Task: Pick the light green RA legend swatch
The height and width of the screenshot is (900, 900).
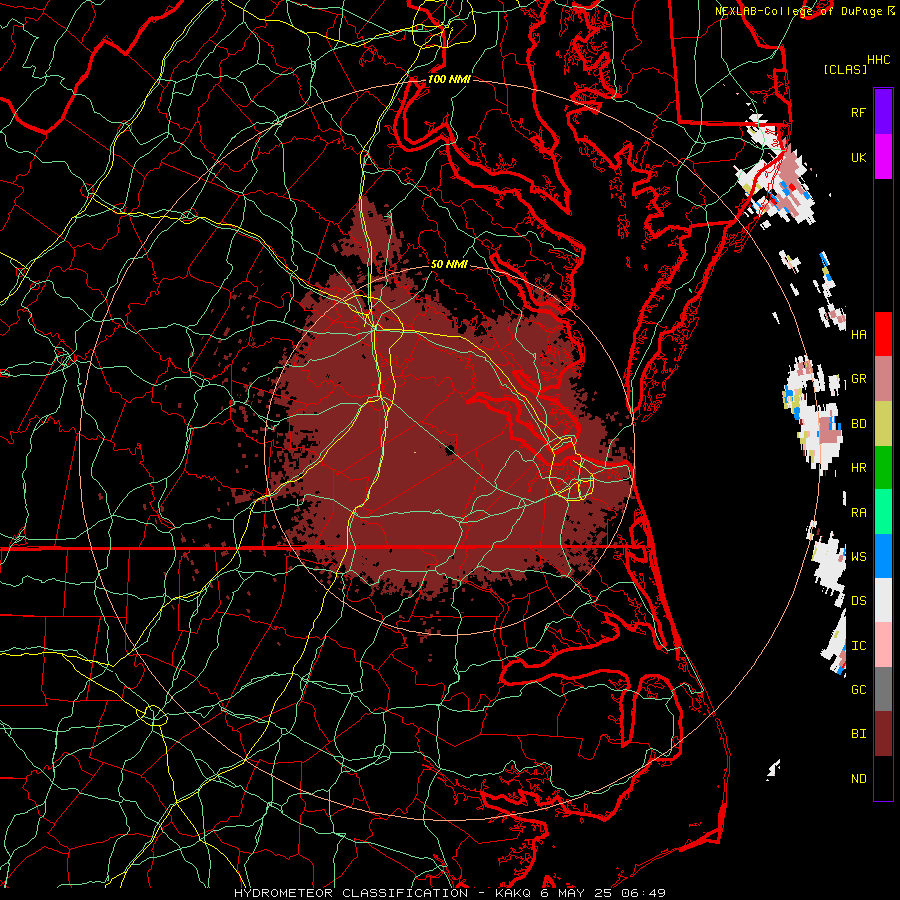Action: pyautogui.click(x=883, y=512)
